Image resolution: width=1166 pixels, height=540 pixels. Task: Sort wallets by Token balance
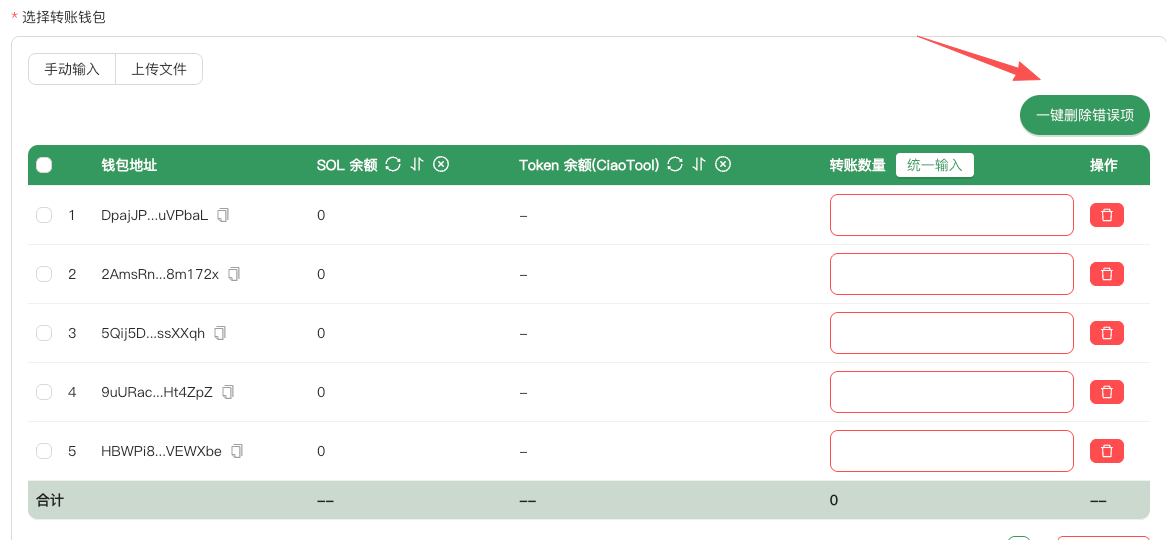[699, 165]
